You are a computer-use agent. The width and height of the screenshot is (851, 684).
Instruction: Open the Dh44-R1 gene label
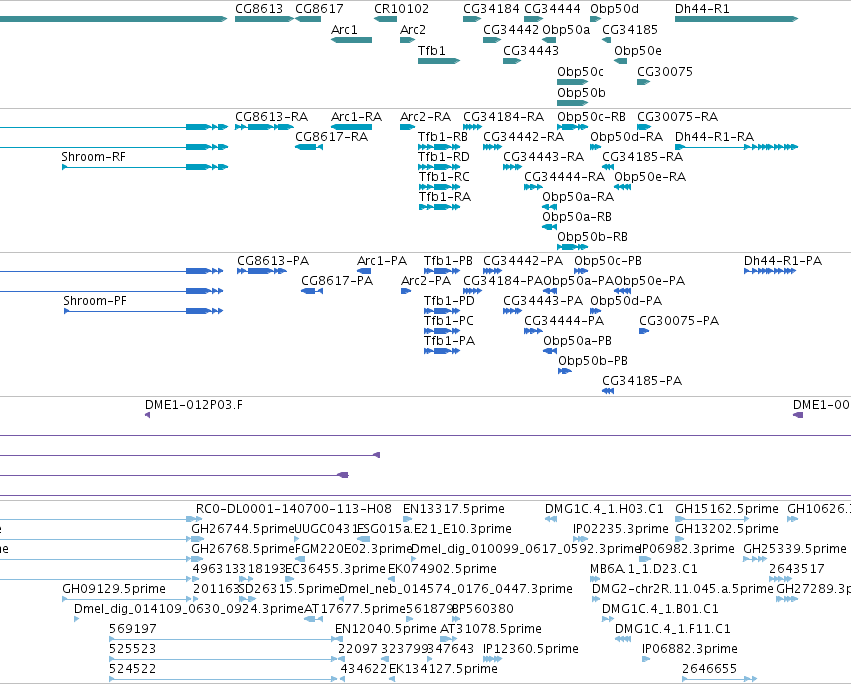(702, 9)
